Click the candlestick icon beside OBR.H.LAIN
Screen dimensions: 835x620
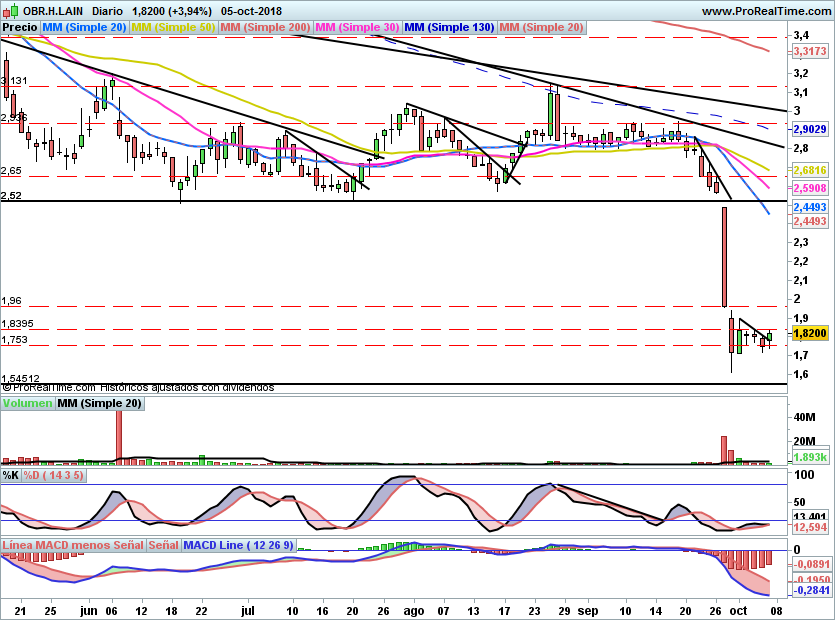pyautogui.click(x=10, y=11)
